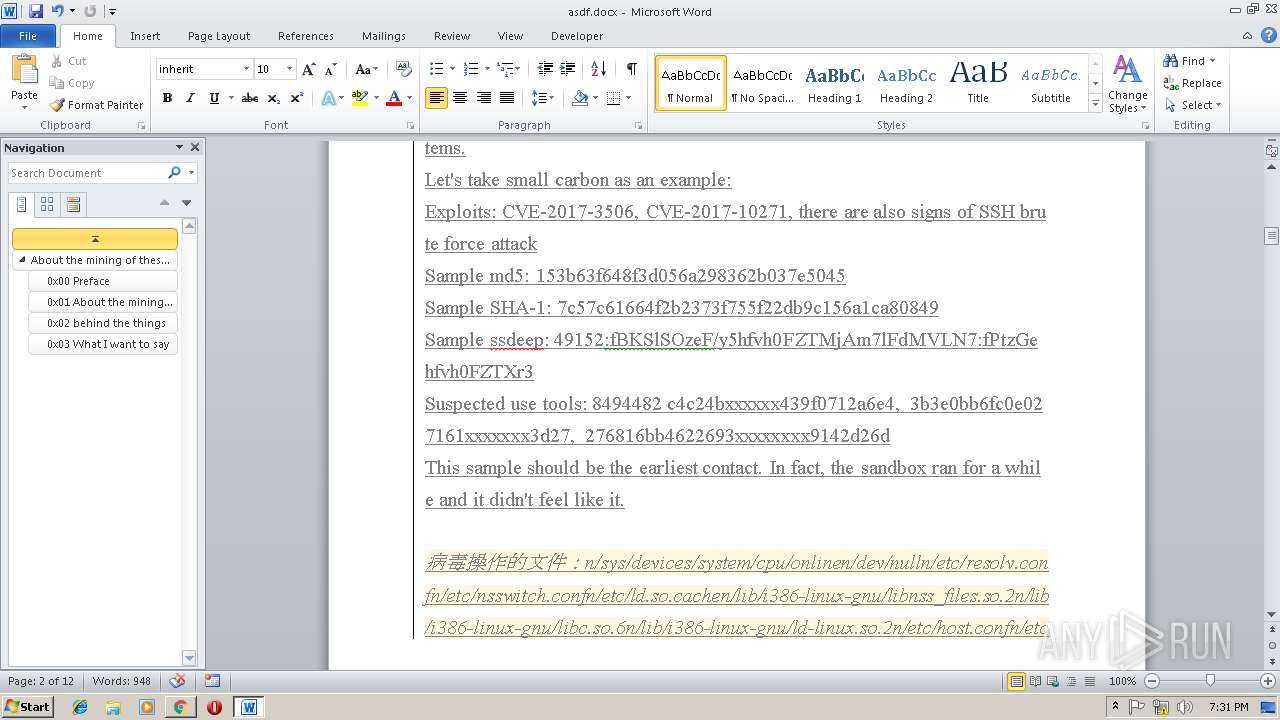Toggle Italic formatting
This screenshot has height=720, width=1280.
[190, 98]
